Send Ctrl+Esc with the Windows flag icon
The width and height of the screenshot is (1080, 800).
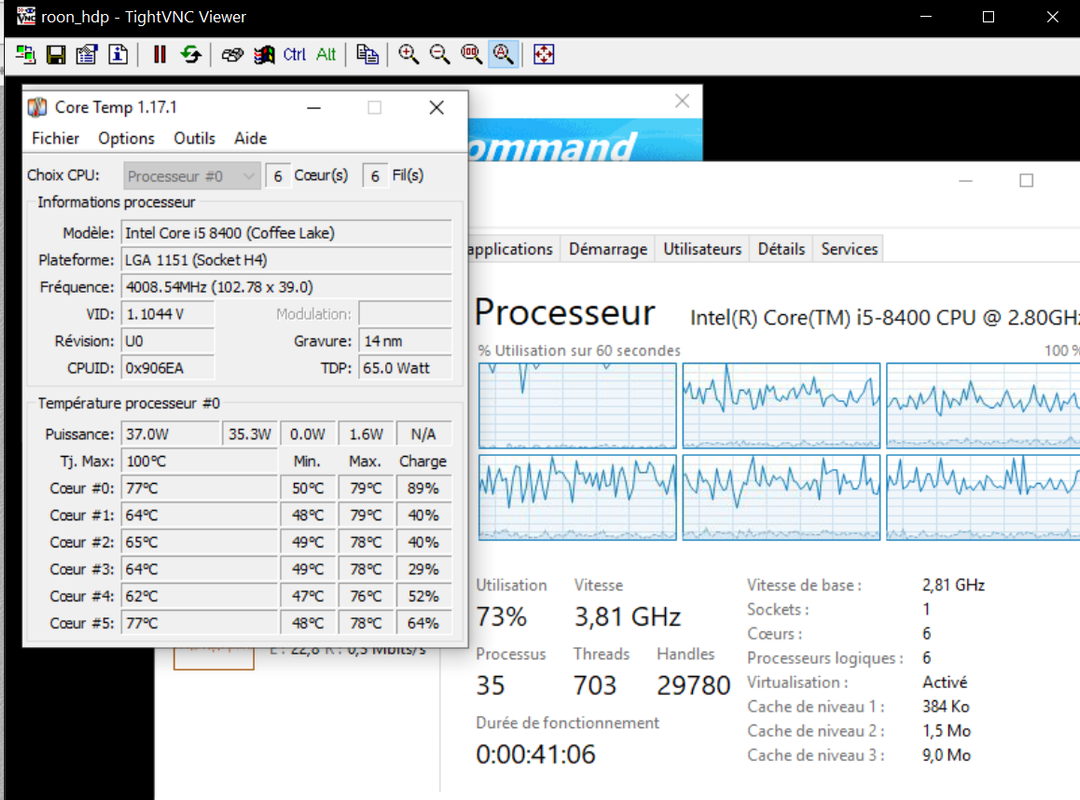point(264,54)
